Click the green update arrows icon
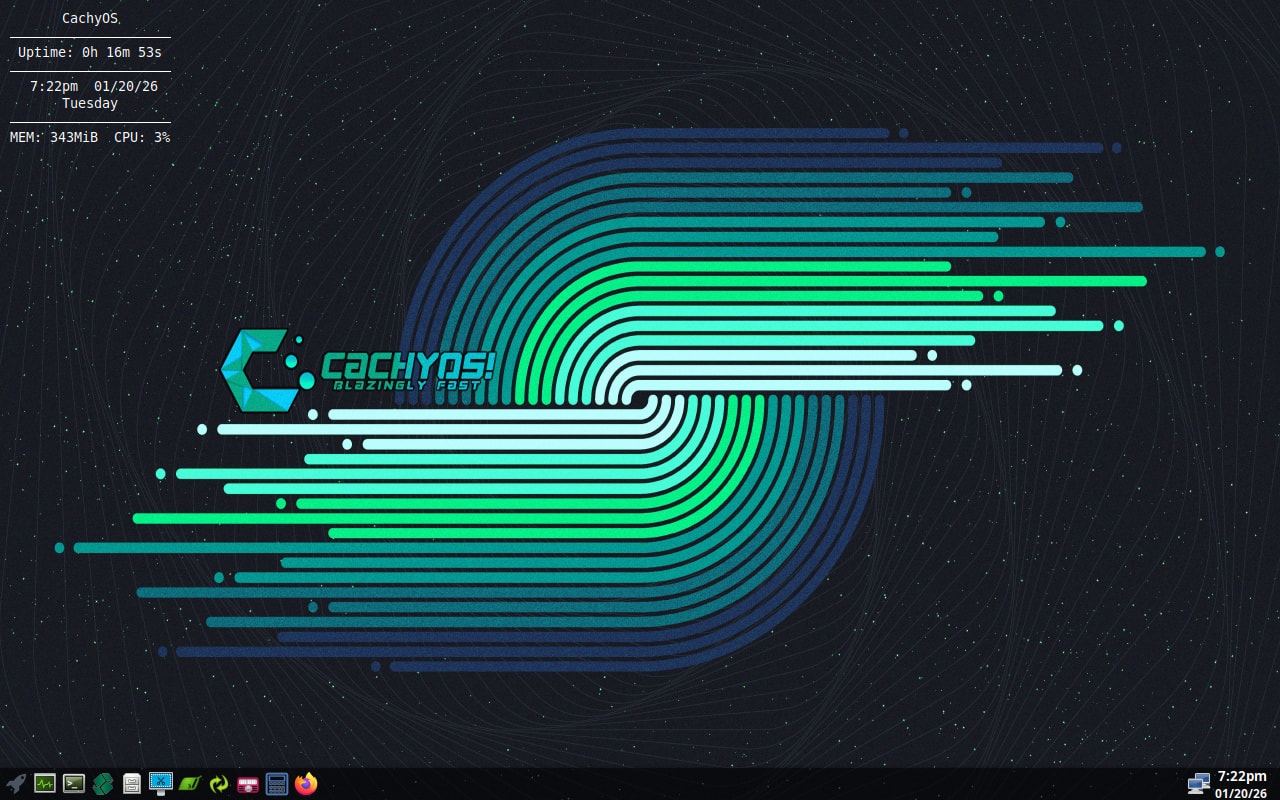Image resolution: width=1280 pixels, height=800 pixels. tap(219, 784)
